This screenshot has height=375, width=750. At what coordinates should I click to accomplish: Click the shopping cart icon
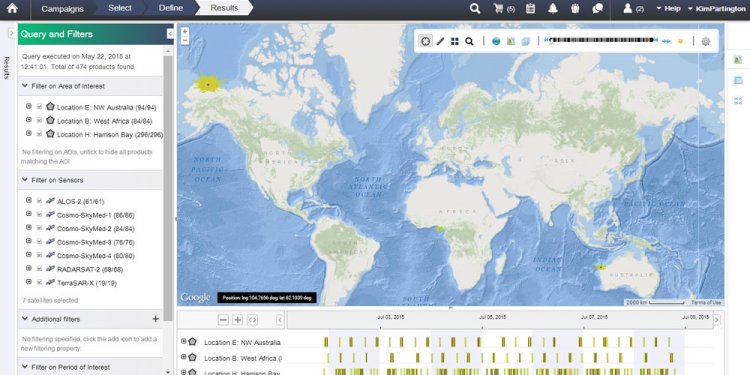click(x=498, y=9)
